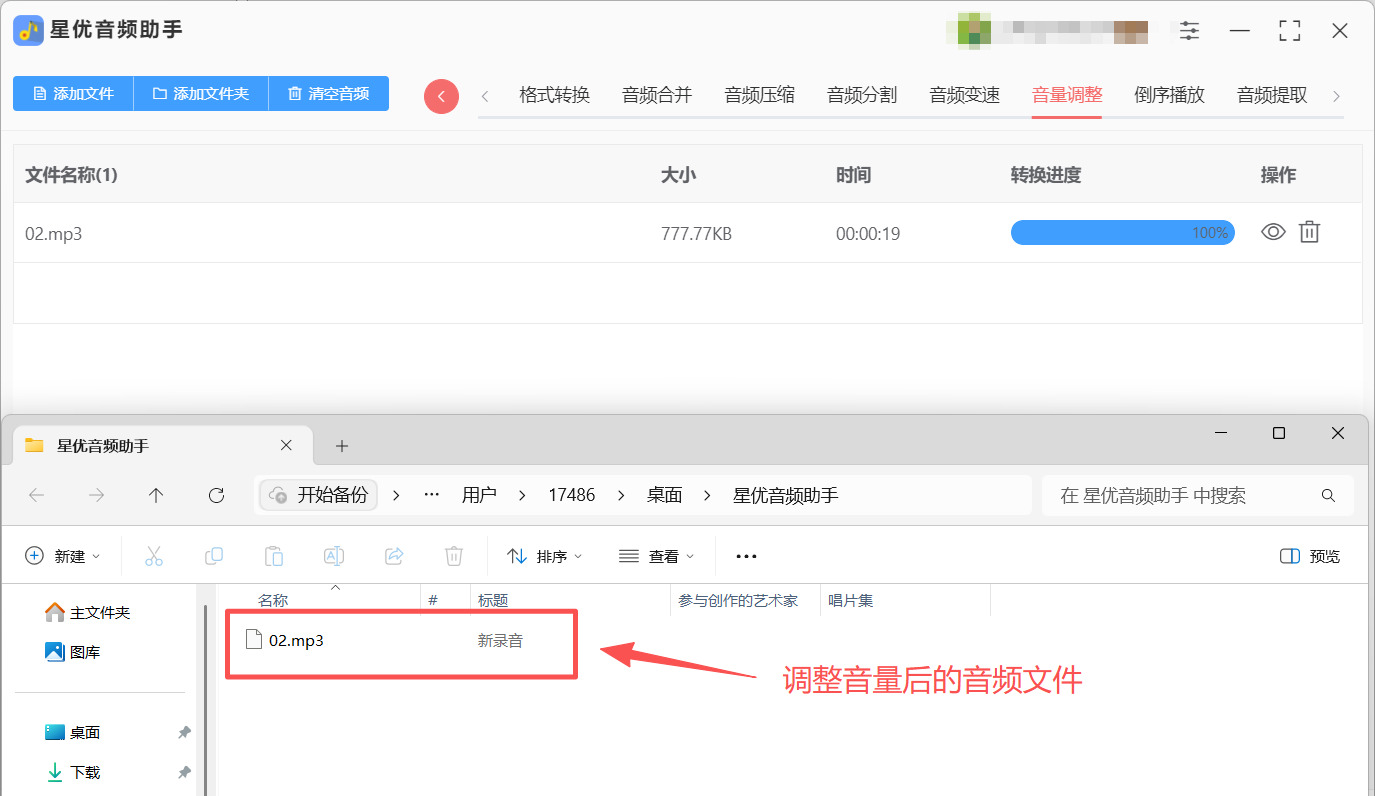Click the 添加文件 button
1375x796 pixels.
73,94
